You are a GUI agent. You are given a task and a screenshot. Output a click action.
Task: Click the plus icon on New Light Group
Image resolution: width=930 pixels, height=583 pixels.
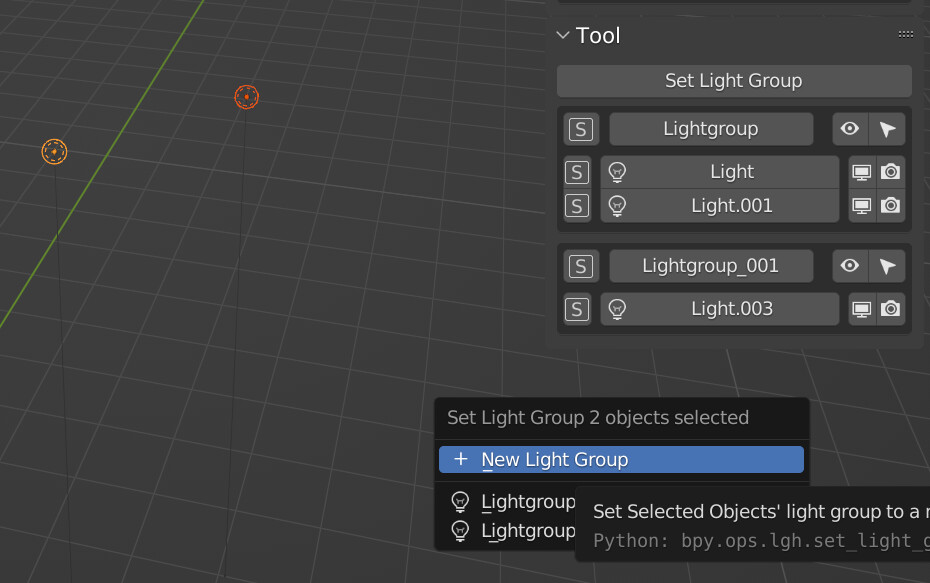460,459
